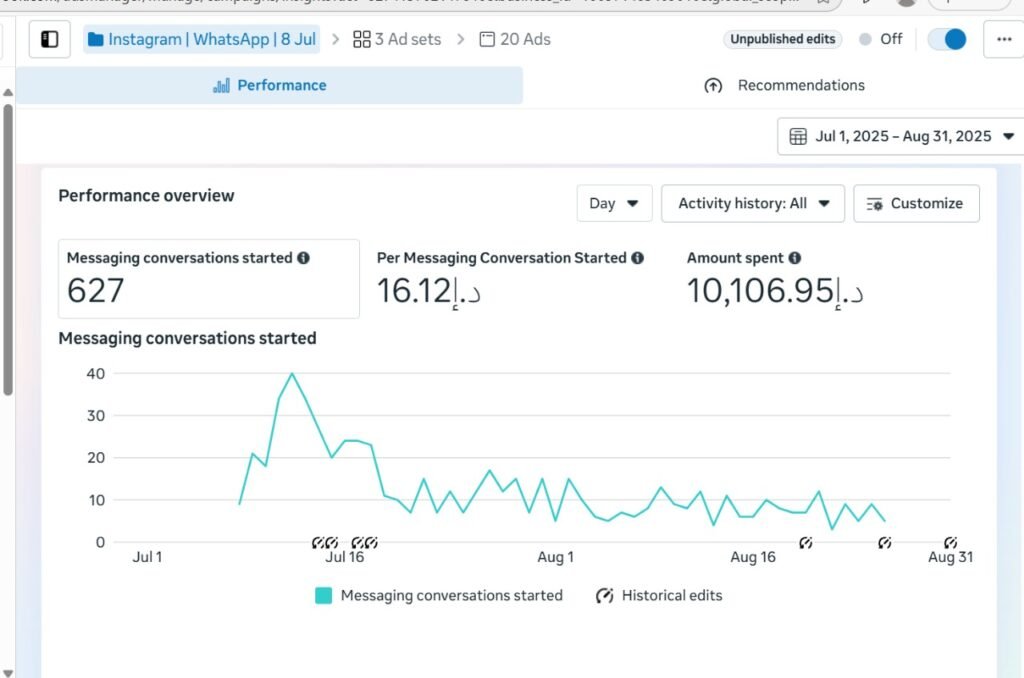Image resolution: width=1024 pixels, height=678 pixels.
Task: Click the historical edit marker near Aug 31
Action: click(950, 542)
